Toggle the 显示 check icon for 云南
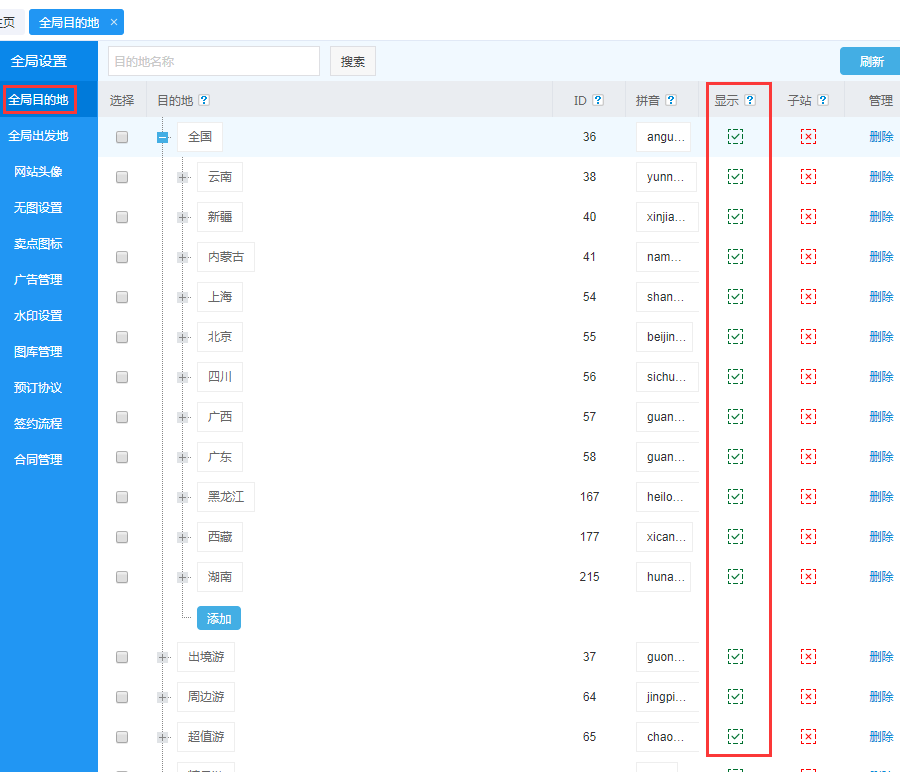The image size is (900, 772). point(736,176)
